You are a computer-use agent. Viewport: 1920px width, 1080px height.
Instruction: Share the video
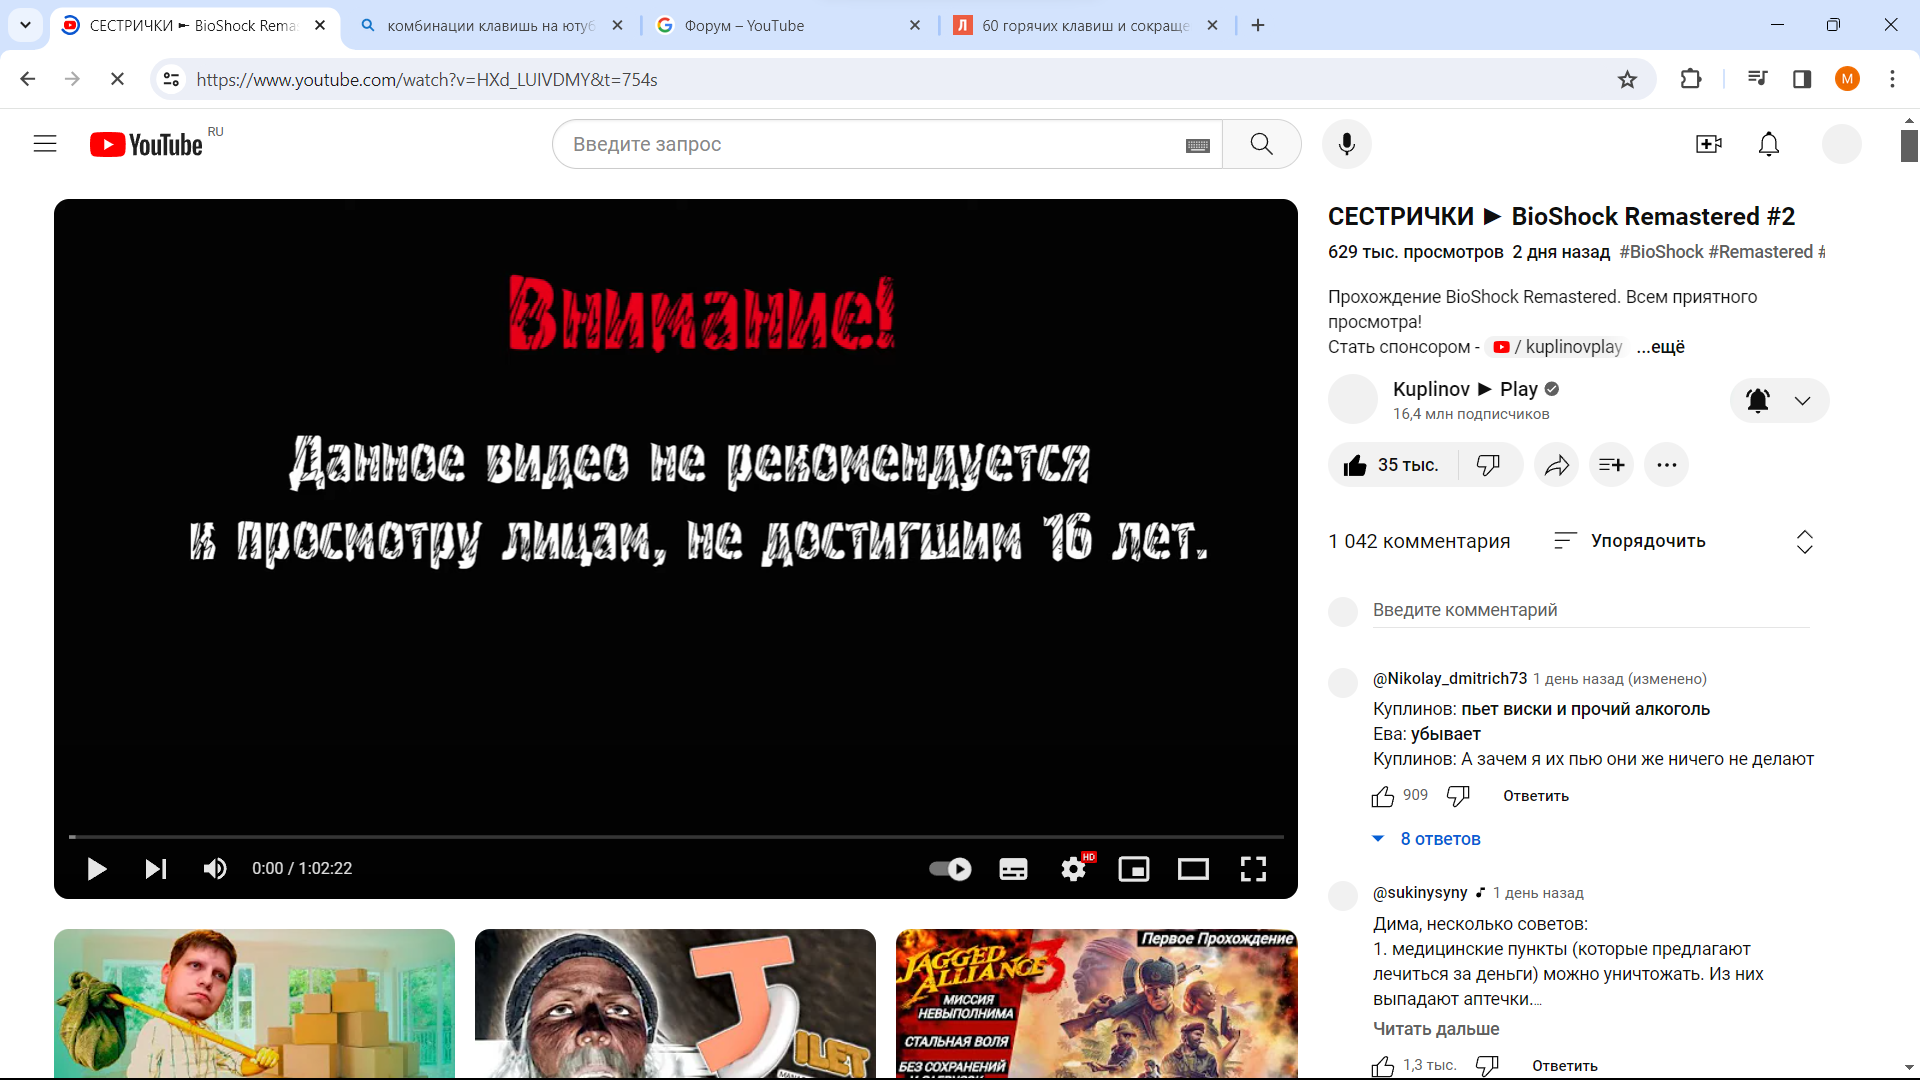coord(1557,465)
